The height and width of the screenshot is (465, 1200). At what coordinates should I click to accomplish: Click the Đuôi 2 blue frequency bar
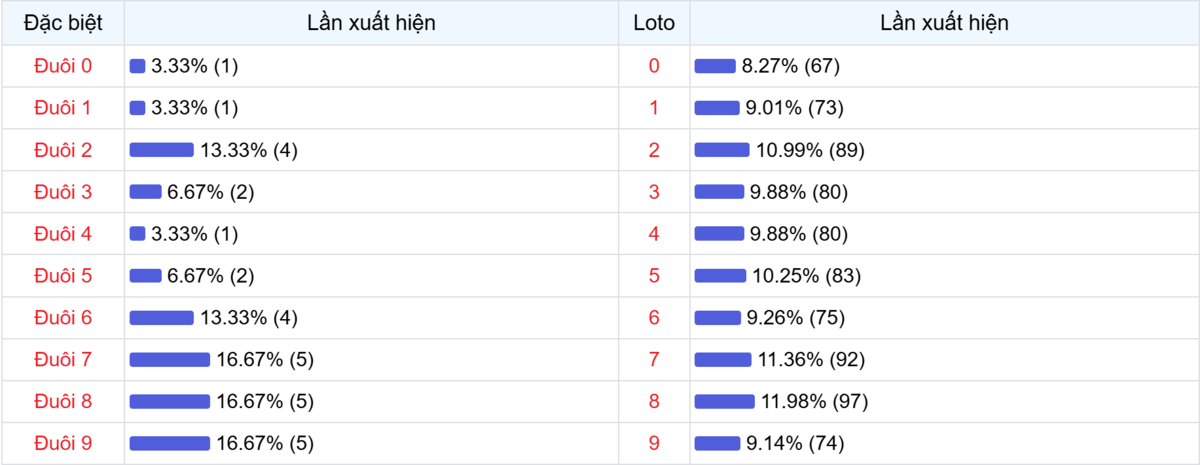point(161,150)
